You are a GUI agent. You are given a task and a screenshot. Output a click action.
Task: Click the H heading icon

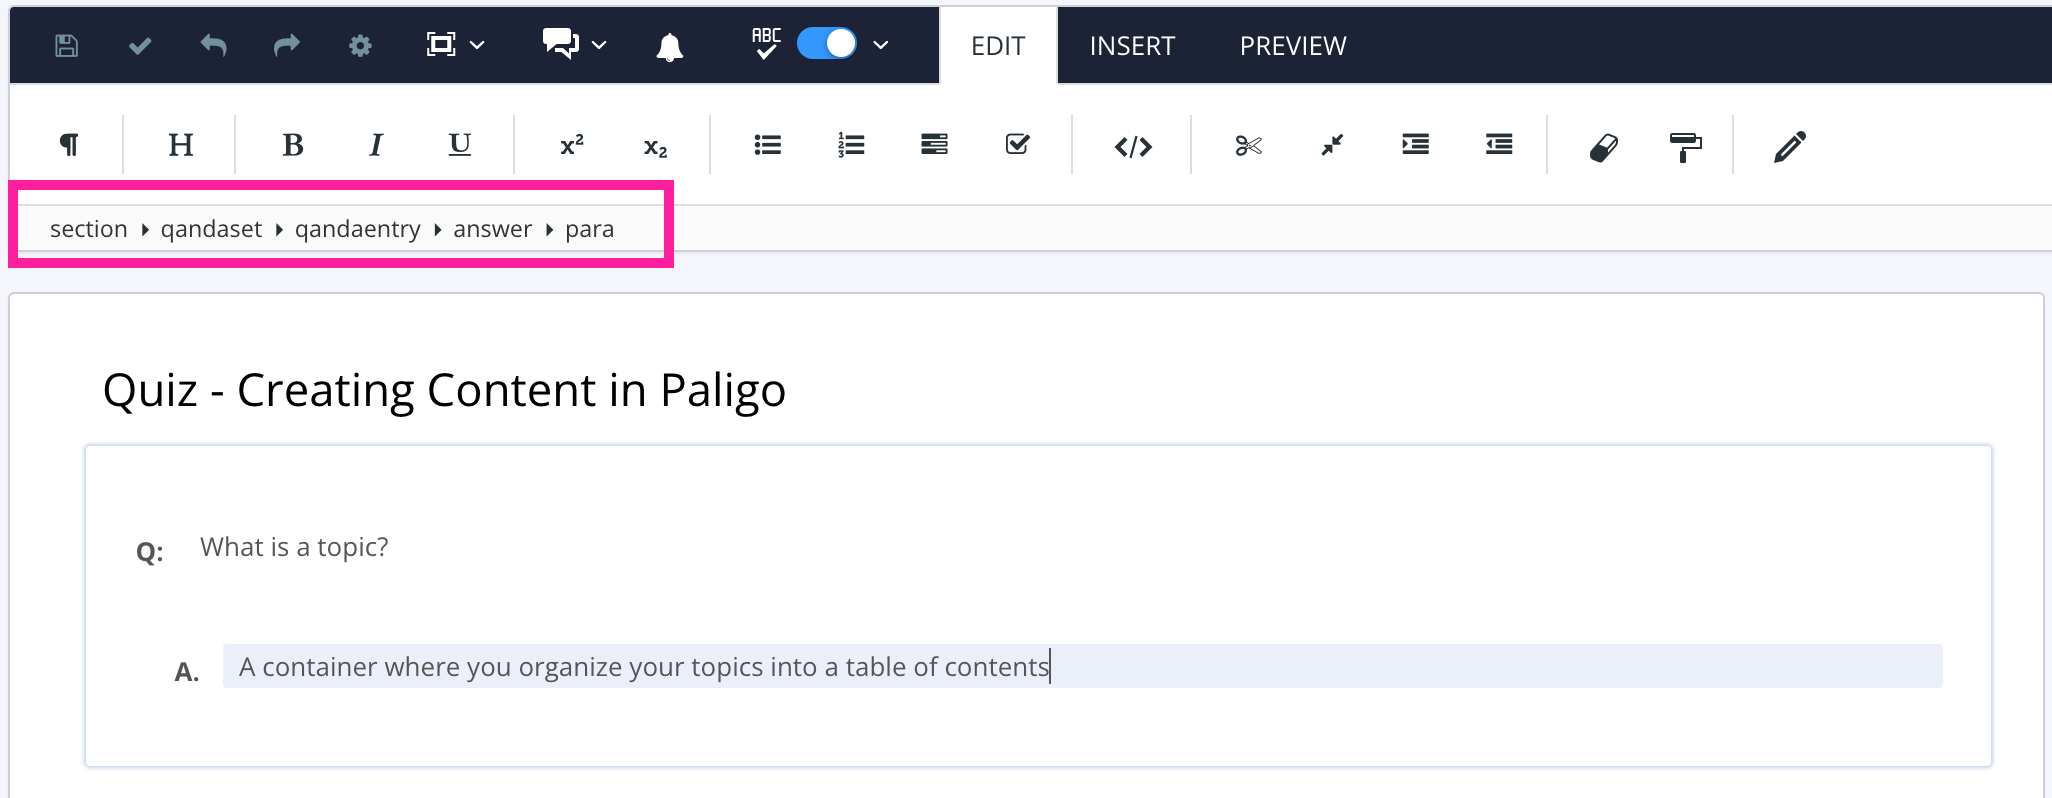click(181, 145)
